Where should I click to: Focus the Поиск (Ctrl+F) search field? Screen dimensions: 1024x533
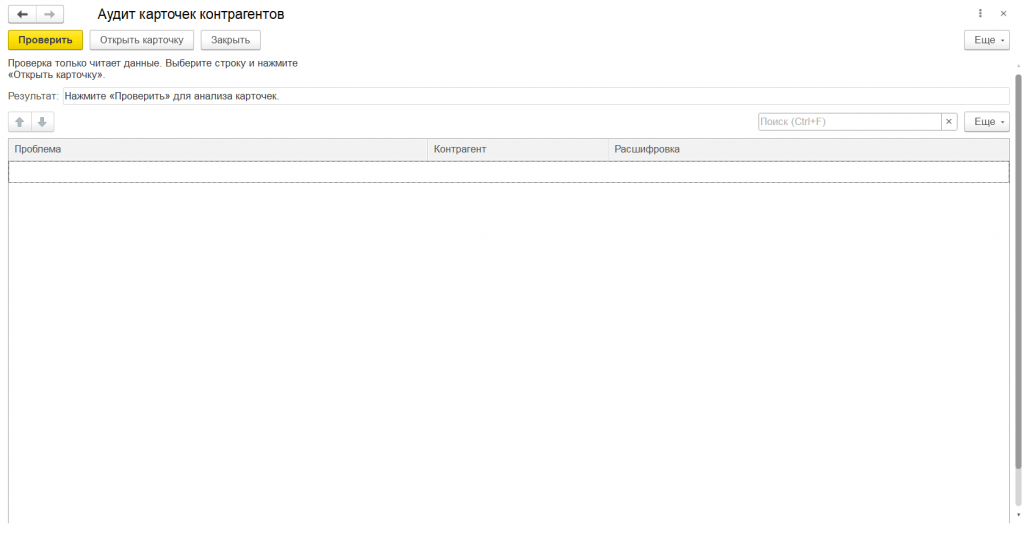pos(849,121)
